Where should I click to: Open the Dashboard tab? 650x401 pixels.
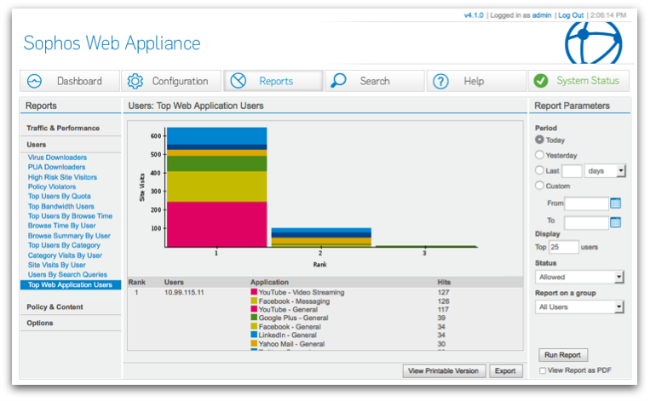pos(70,81)
